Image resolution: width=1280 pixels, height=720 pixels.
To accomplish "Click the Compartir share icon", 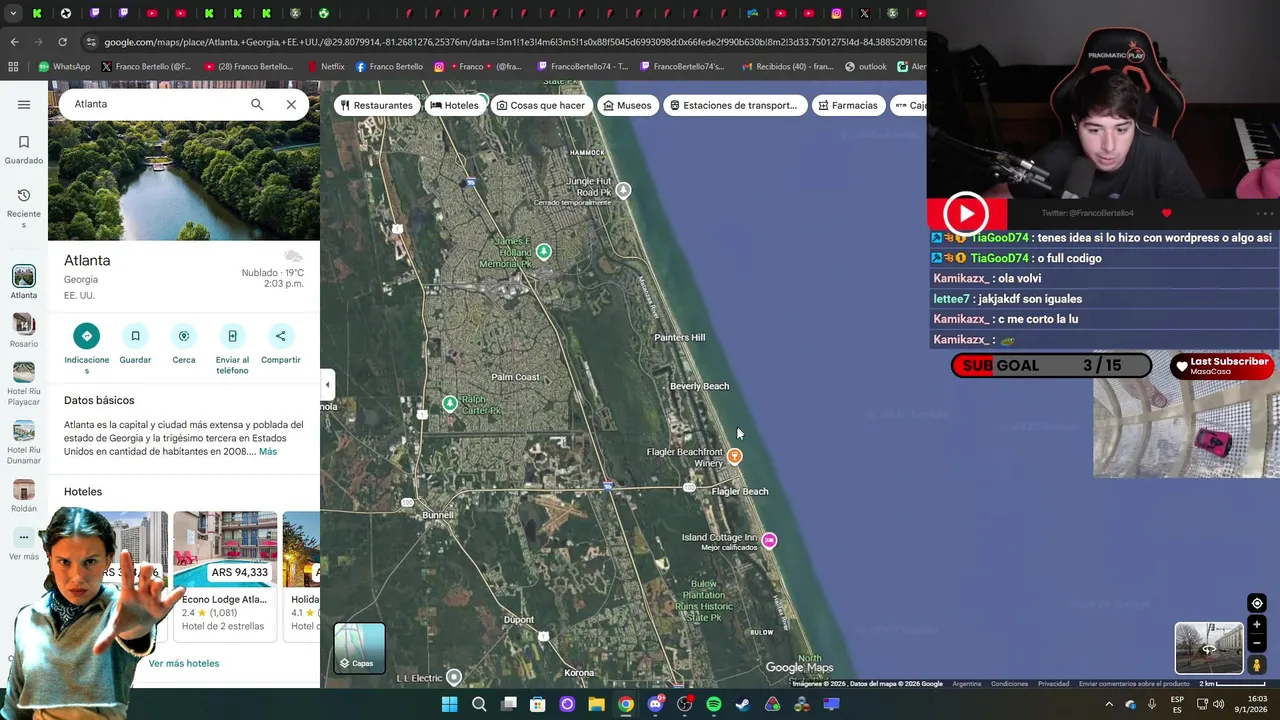I will coord(281,336).
